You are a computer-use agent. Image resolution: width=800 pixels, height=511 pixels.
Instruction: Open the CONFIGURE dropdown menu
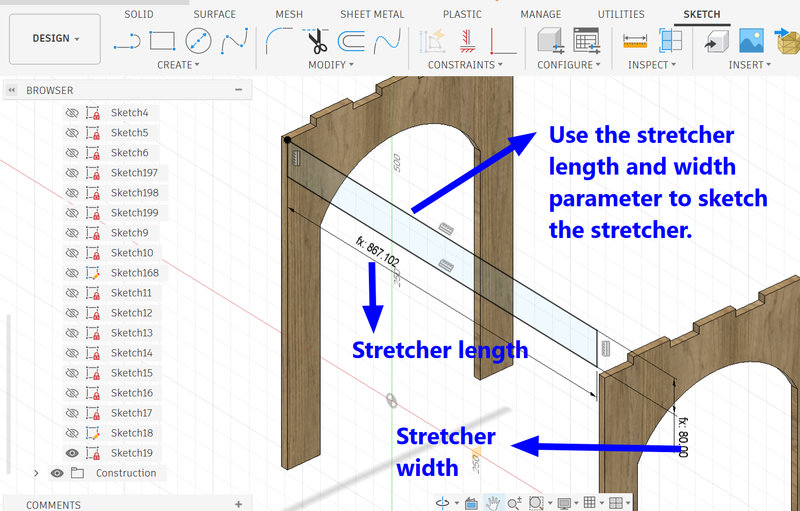(x=568, y=65)
